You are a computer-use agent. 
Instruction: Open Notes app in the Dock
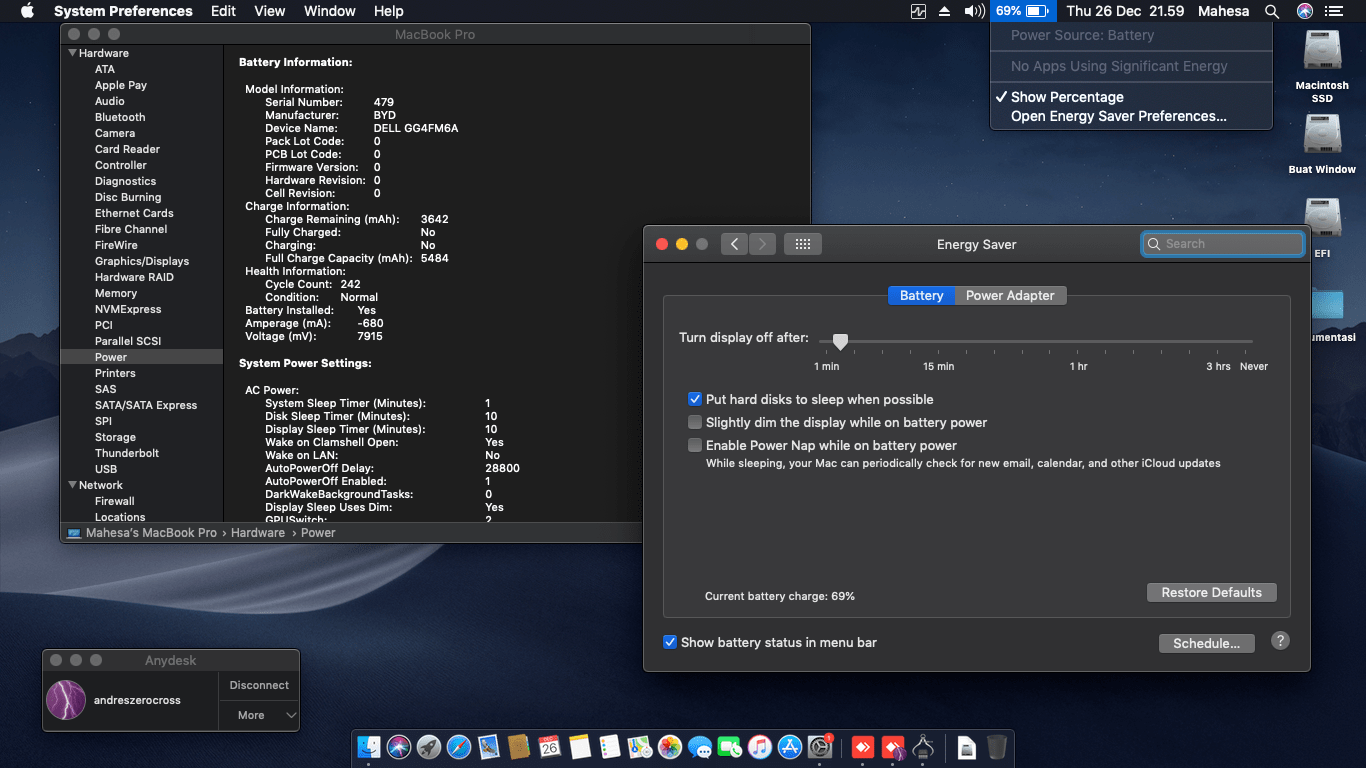[579, 747]
